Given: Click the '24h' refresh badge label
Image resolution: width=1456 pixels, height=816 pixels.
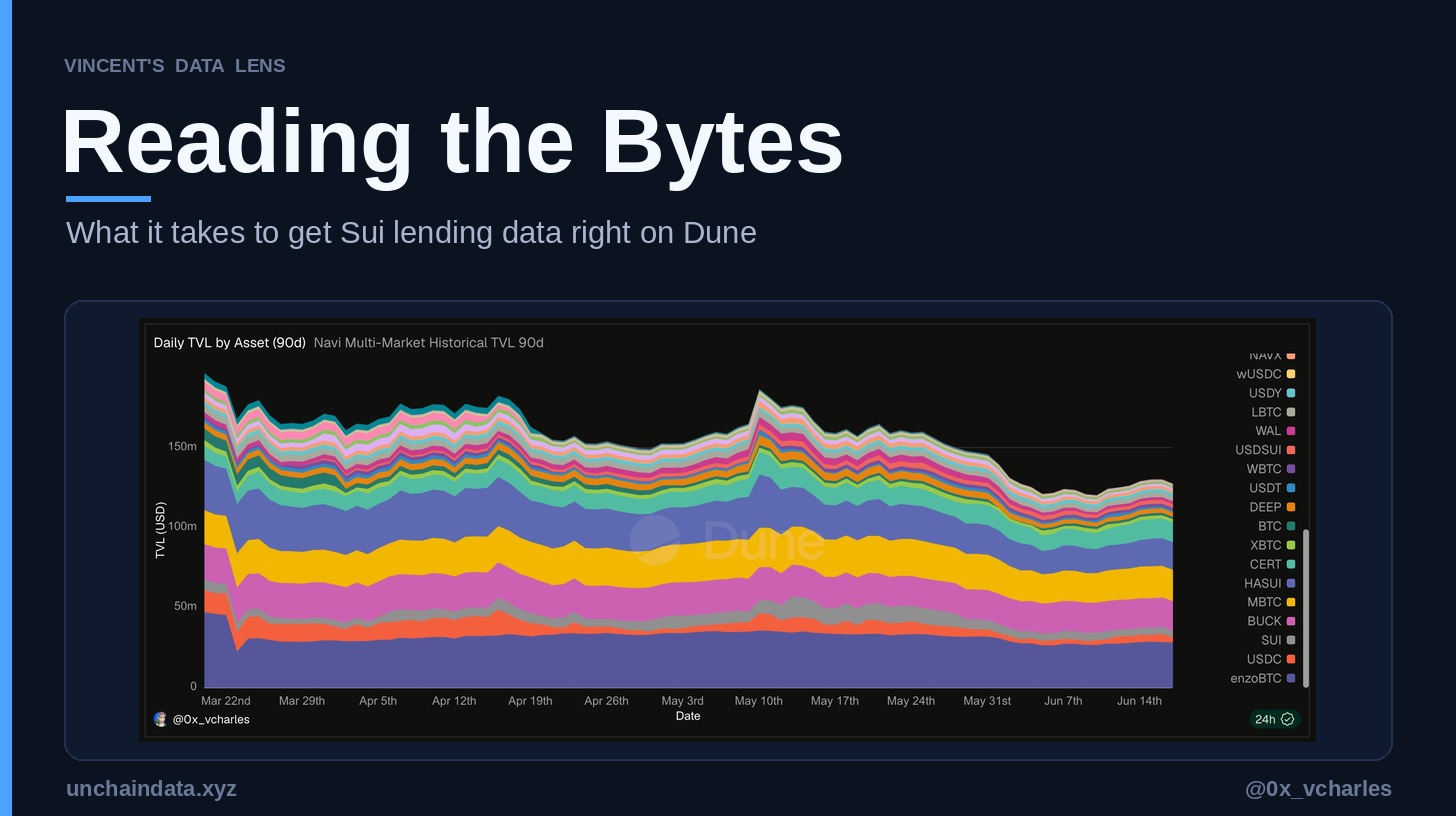Looking at the screenshot, I should [1265, 719].
